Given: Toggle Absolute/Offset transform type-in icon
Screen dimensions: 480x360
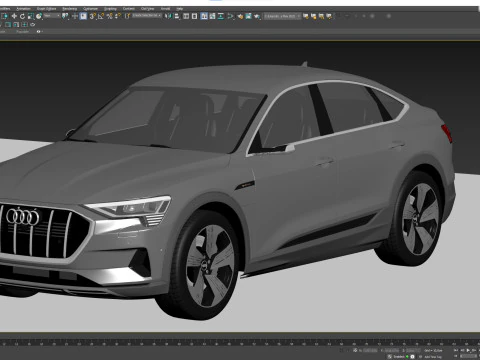Looking at the screenshot, I should click(x=355, y=350).
